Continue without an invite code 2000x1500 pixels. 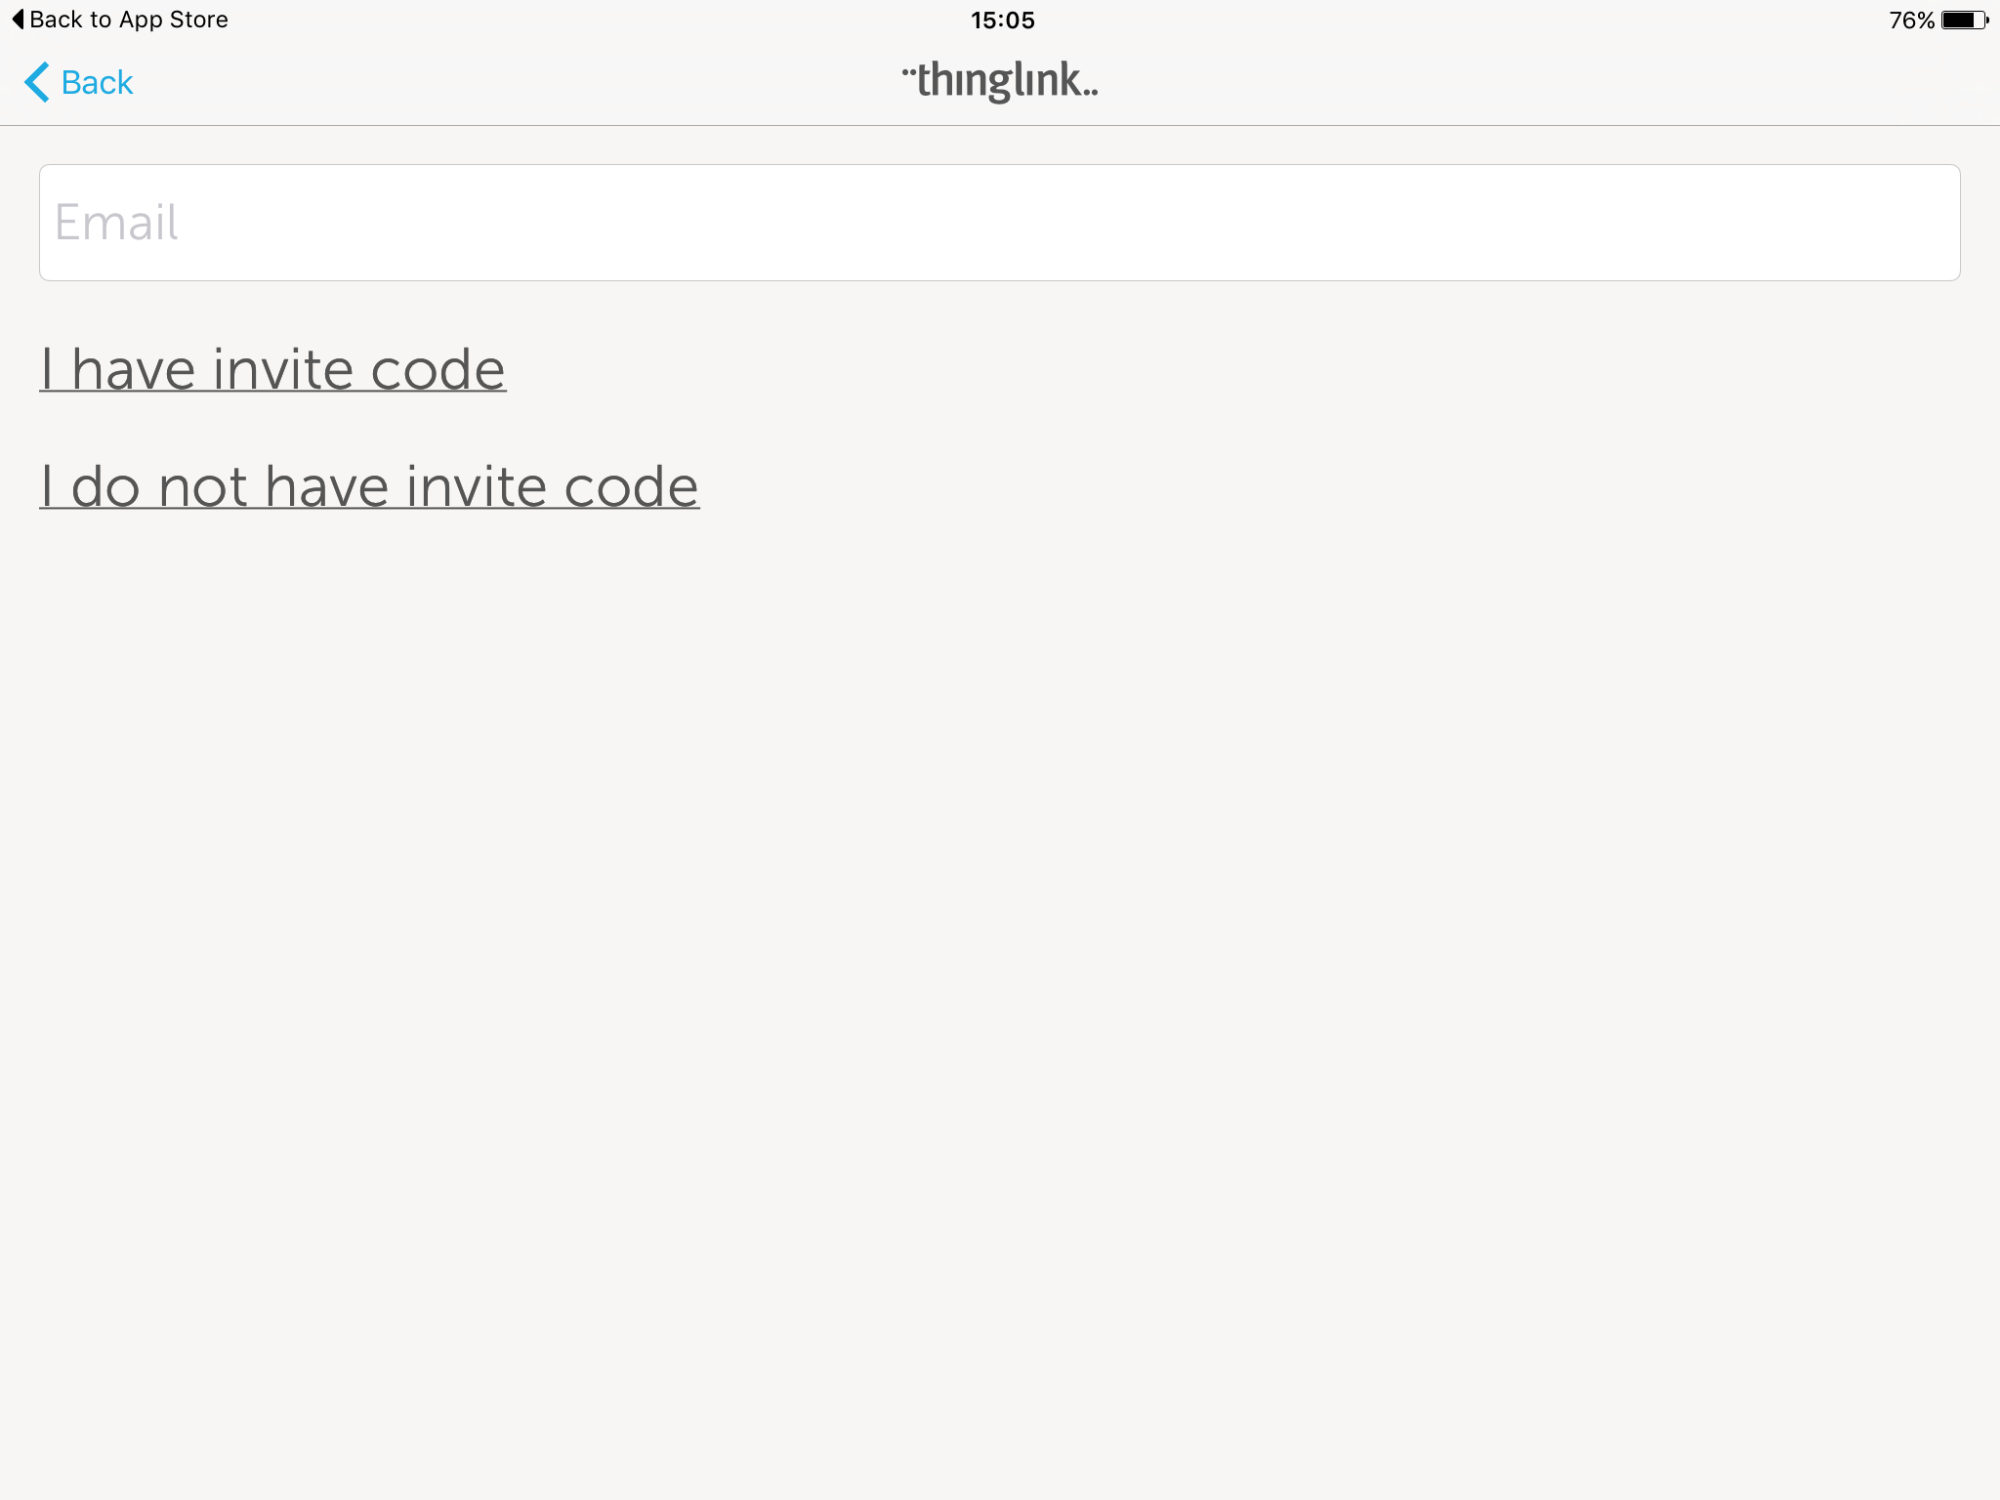(x=369, y=486)
